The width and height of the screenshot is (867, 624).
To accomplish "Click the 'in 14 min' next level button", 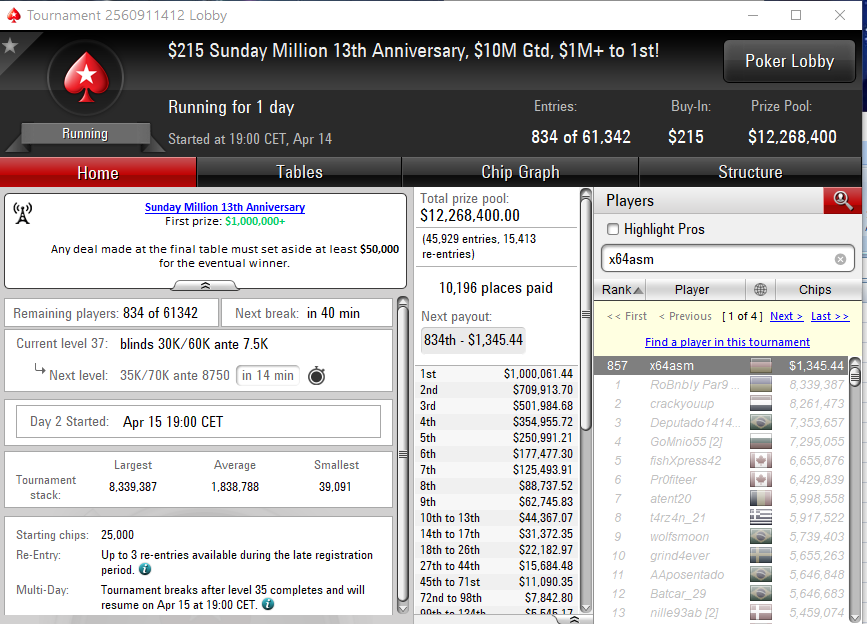I will coord(268,375).
